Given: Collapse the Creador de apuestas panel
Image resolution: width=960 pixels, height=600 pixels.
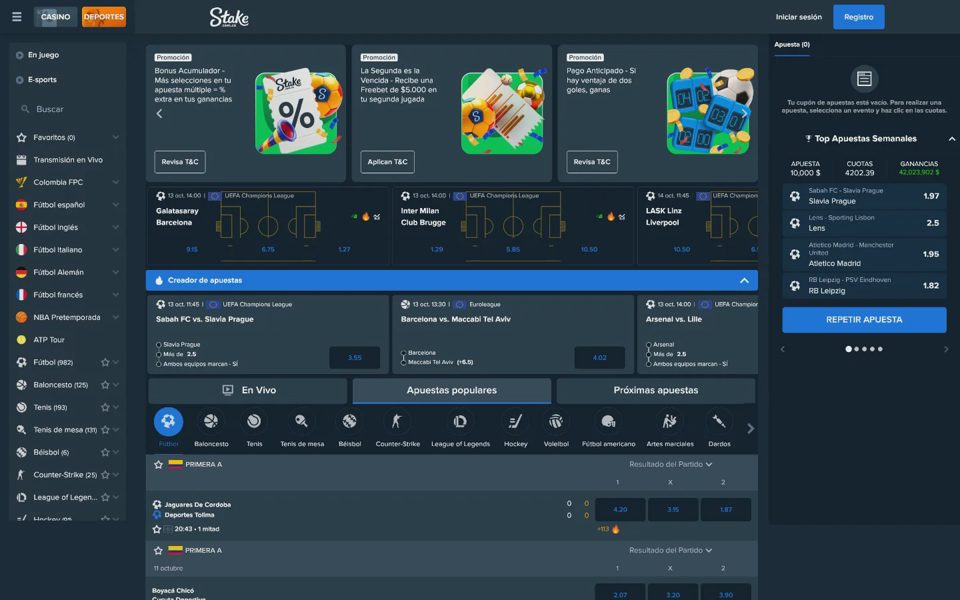Looking at the screenshot, I should 744,280.
